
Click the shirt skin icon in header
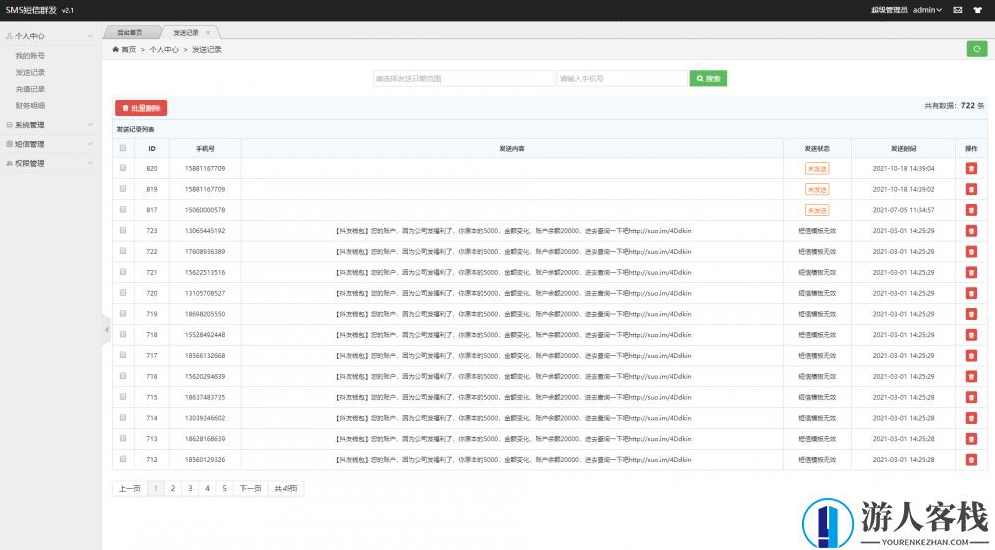tap(979, 10)
